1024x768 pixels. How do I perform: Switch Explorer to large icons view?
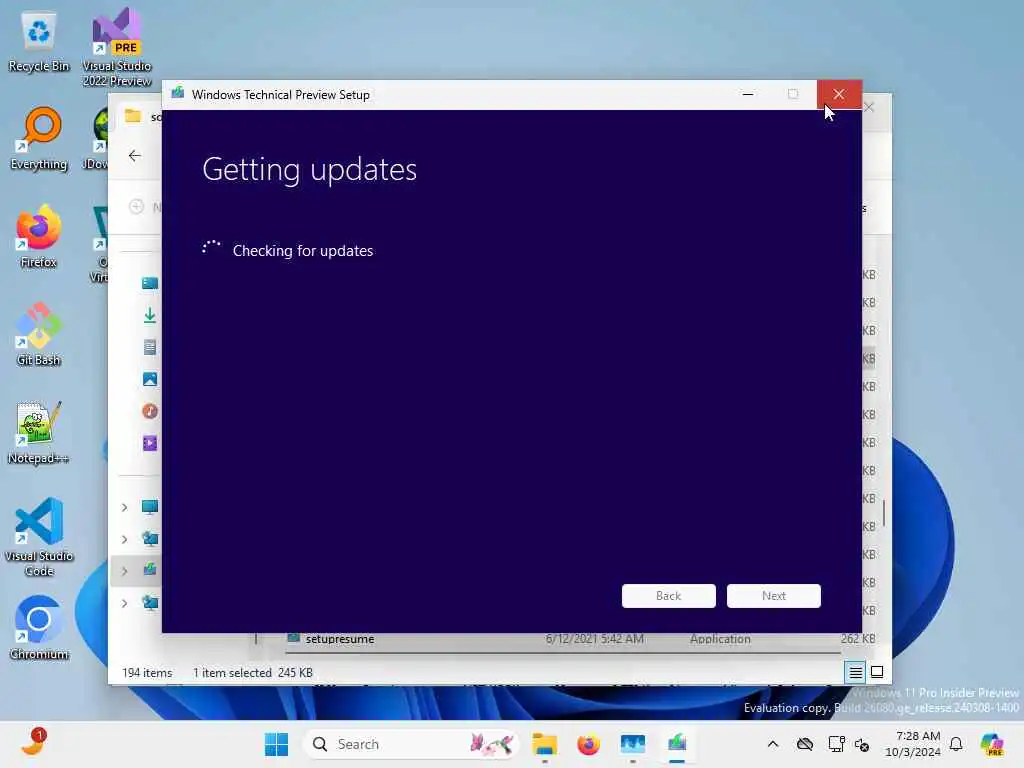pyautogui.click(x=877, y=672)
